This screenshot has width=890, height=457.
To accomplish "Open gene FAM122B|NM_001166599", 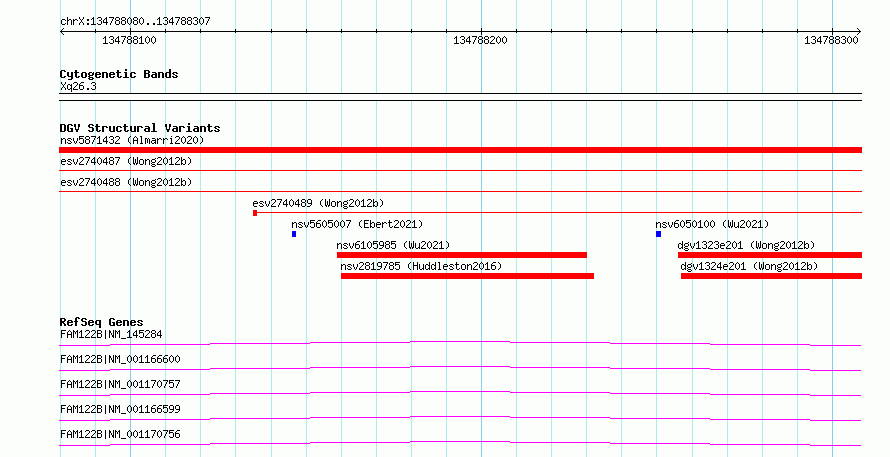I will (120, 409).
